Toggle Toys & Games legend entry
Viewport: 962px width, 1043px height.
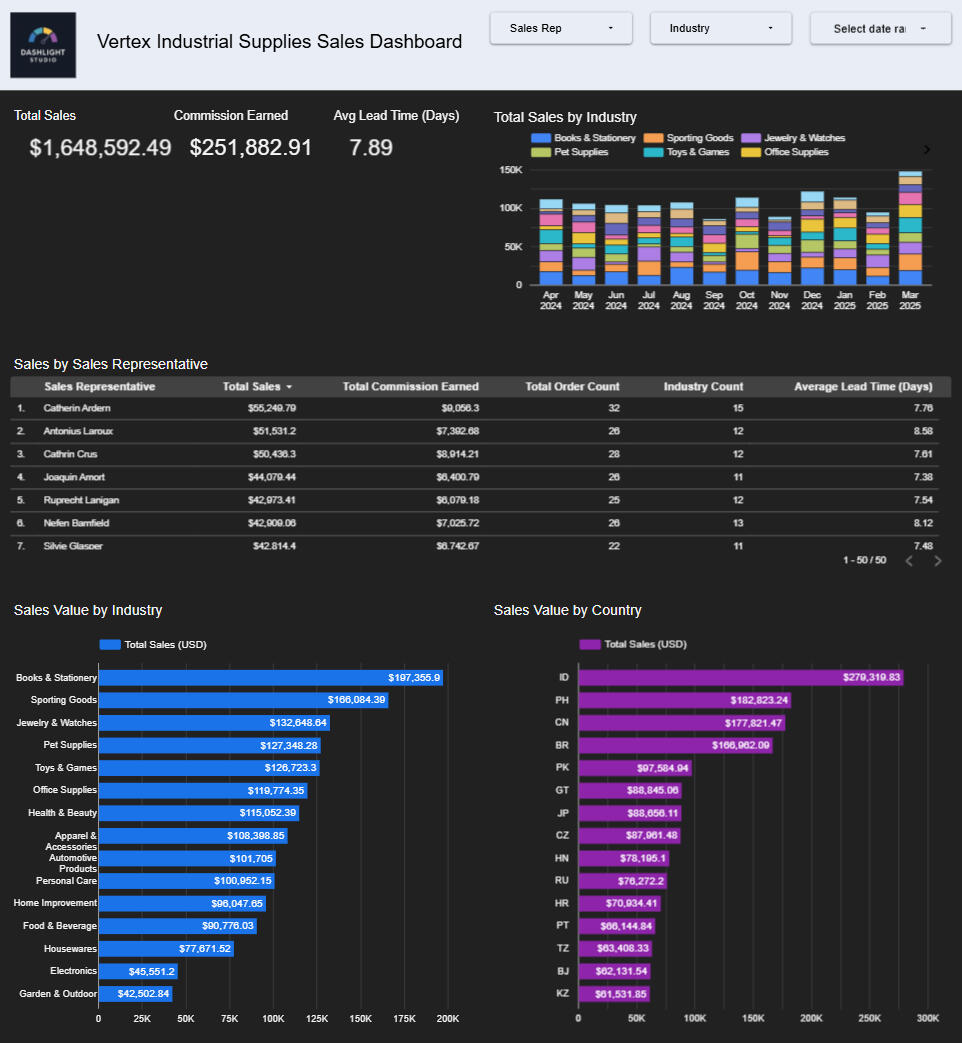[x=689, y=152]
